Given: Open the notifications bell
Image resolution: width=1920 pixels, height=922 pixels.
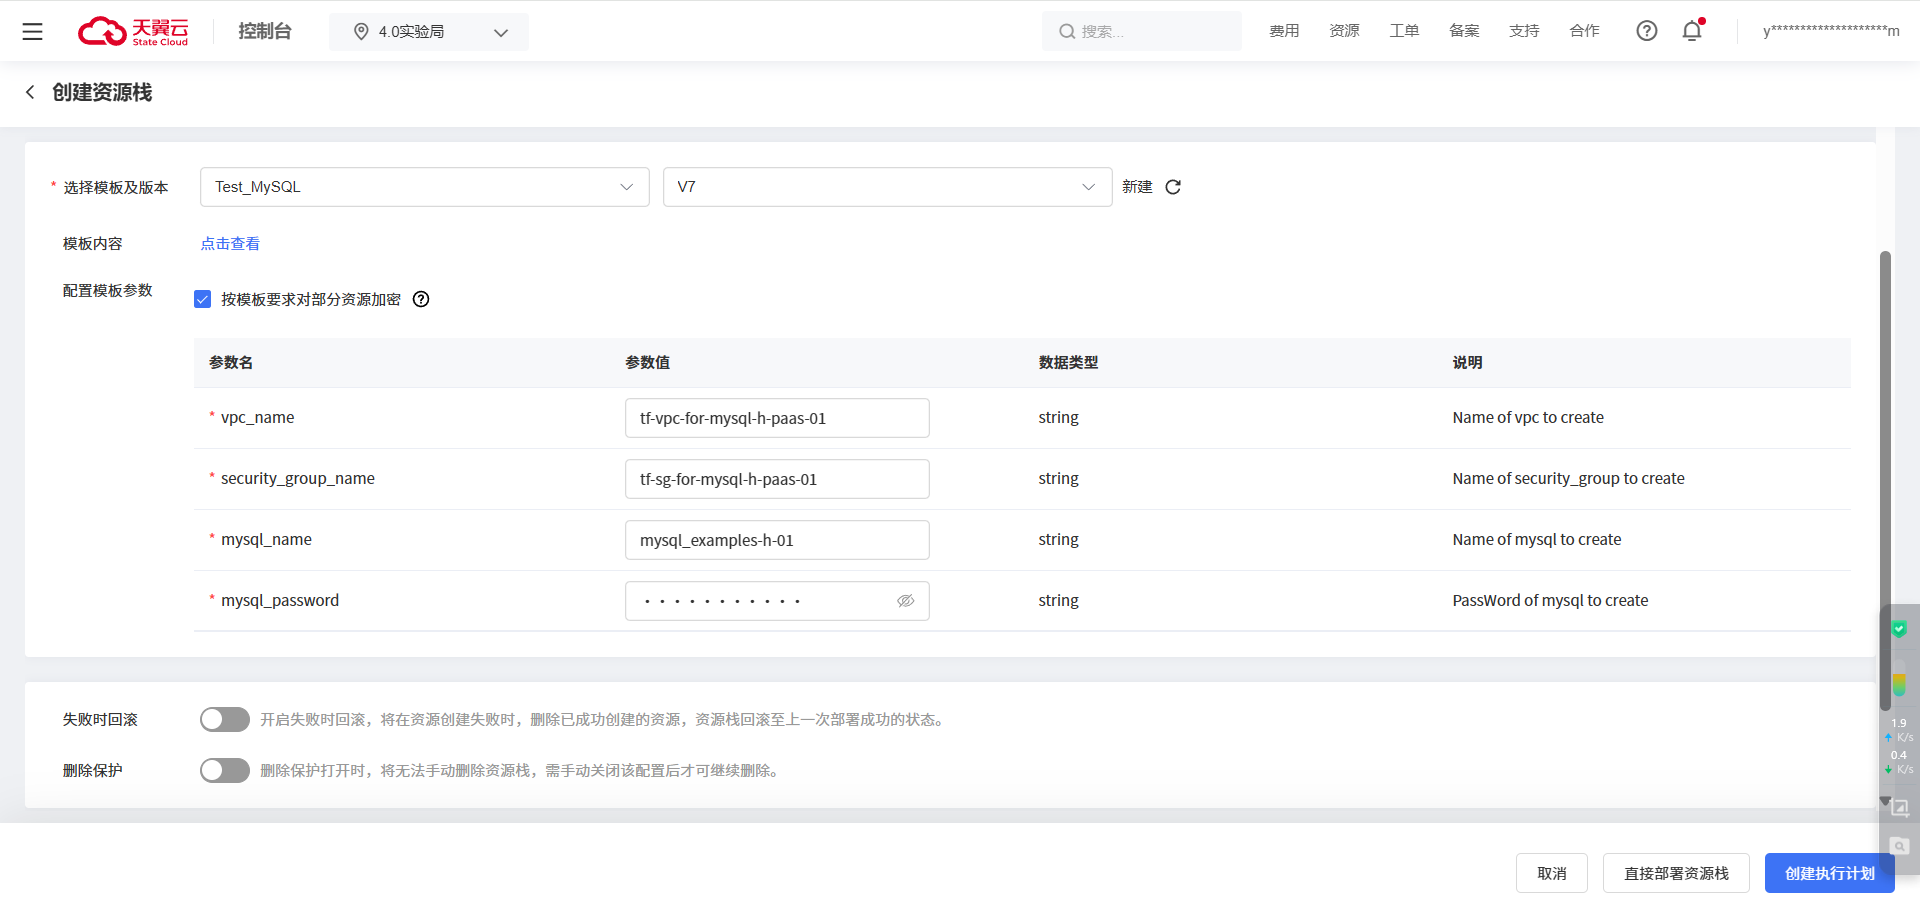Looking at the screenshot, I should click(x=1692, y=31).
